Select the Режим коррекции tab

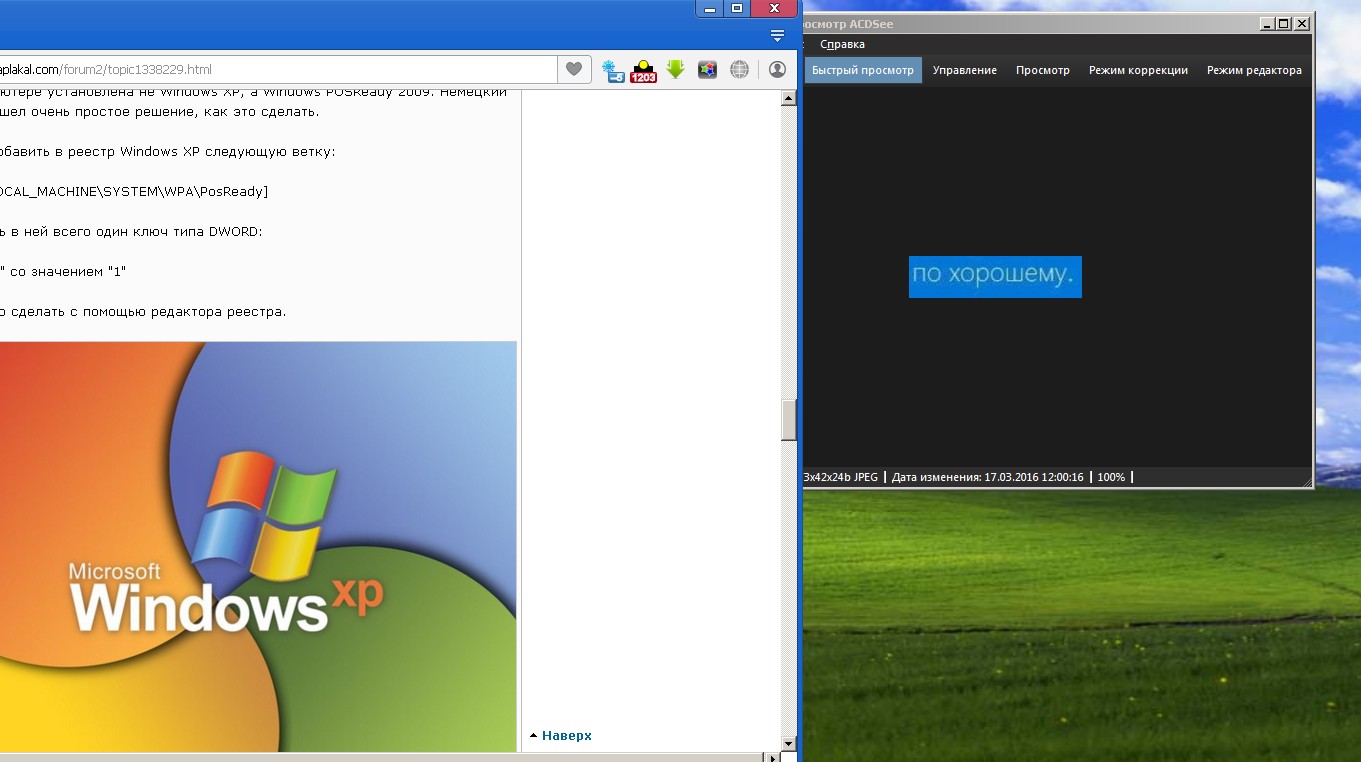(x=1138, y=70)
